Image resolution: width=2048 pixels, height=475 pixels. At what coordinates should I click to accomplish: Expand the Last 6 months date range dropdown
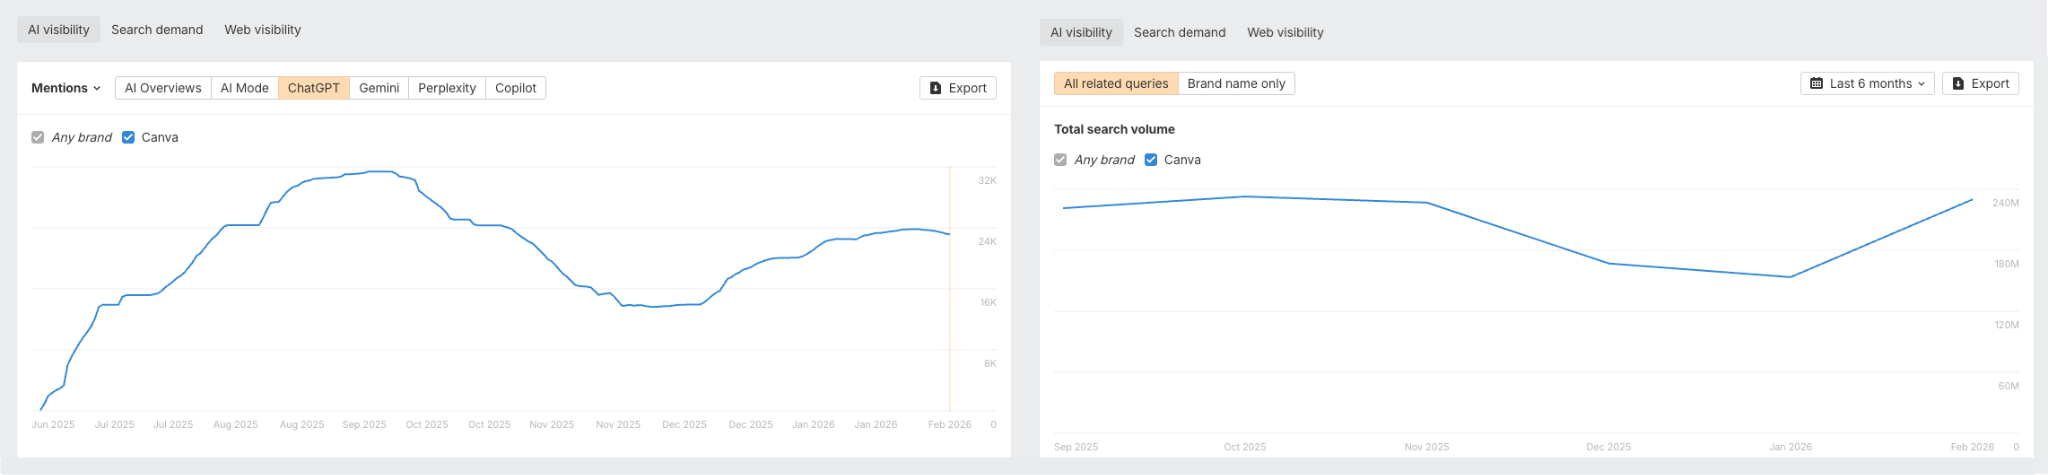click(x=1868, y=84)
